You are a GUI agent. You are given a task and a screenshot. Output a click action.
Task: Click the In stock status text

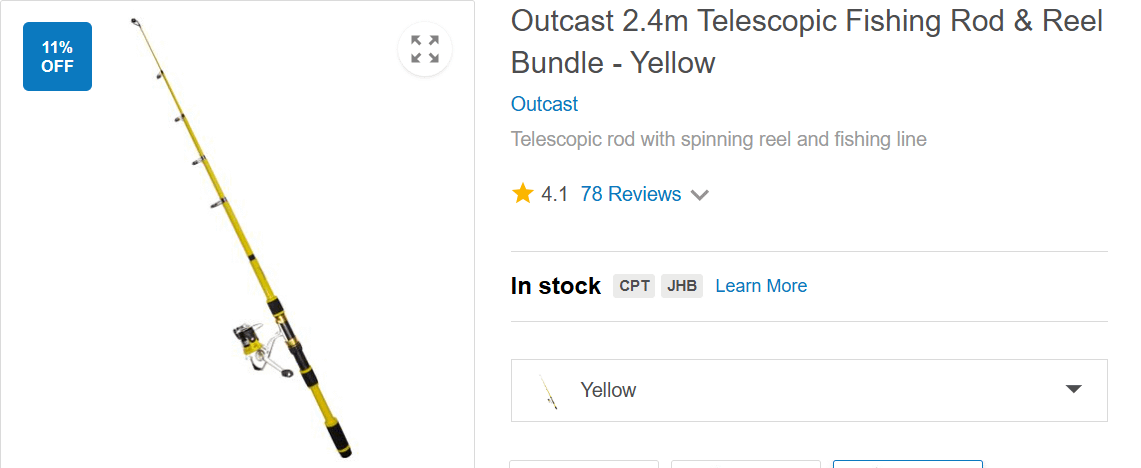coord(555,286)
